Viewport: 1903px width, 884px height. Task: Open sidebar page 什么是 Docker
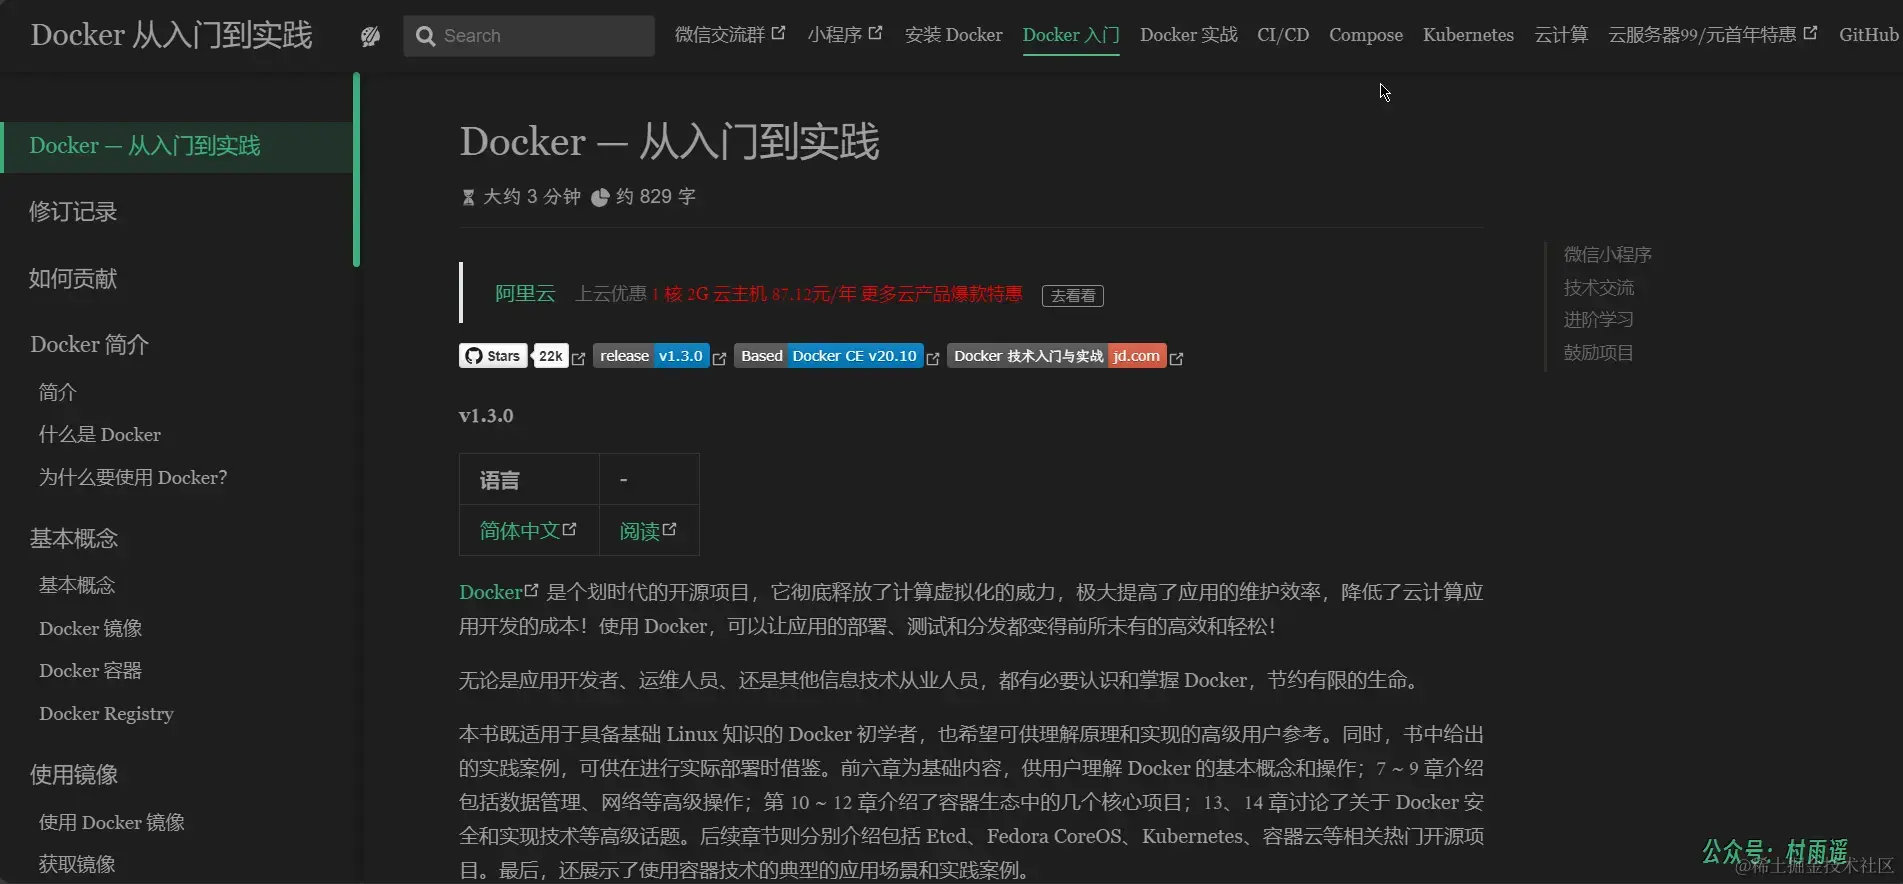(x=99, y=435)
